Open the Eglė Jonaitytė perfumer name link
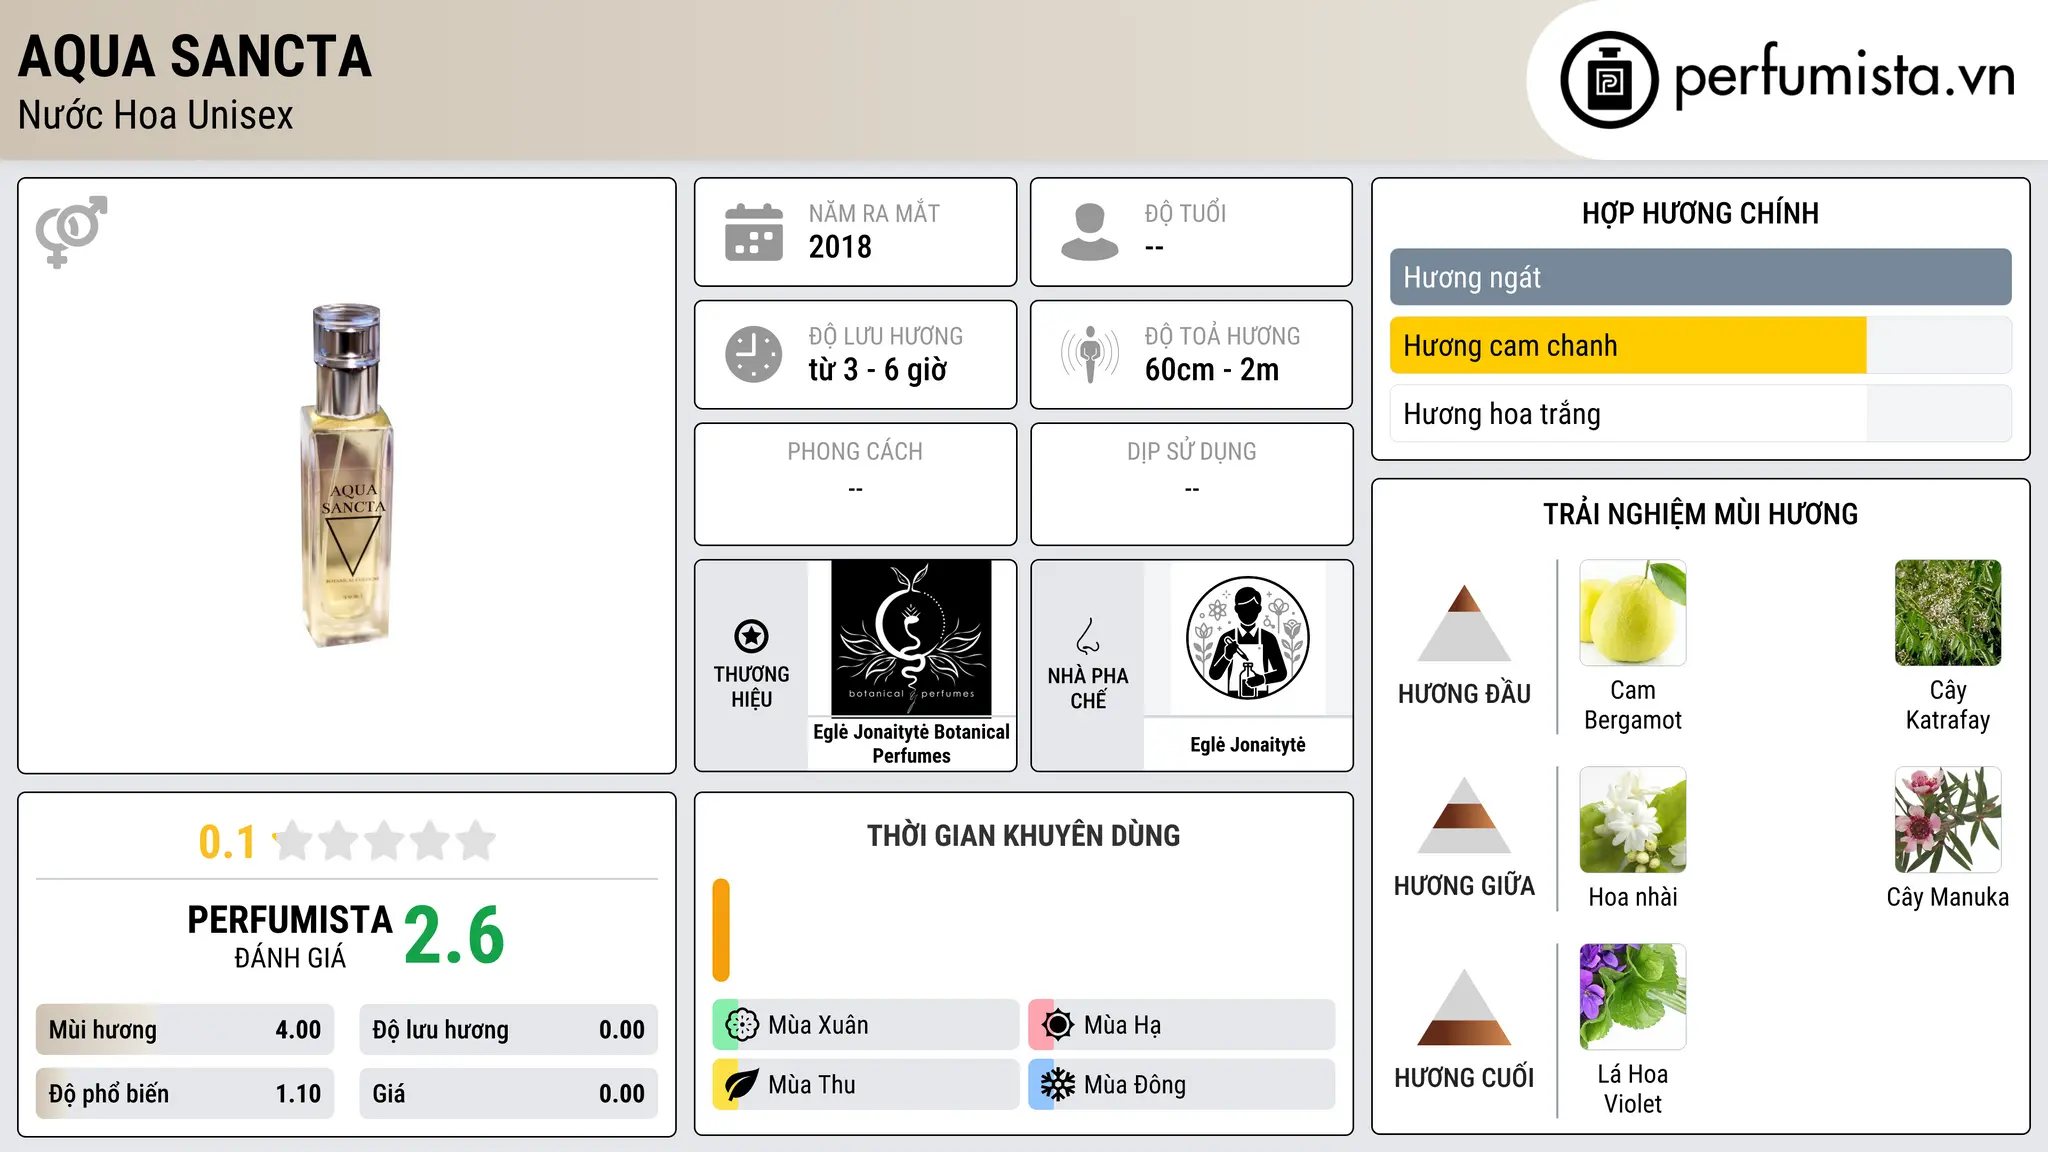This screenshot has width=2048, height=1152. pos(1248,745)
